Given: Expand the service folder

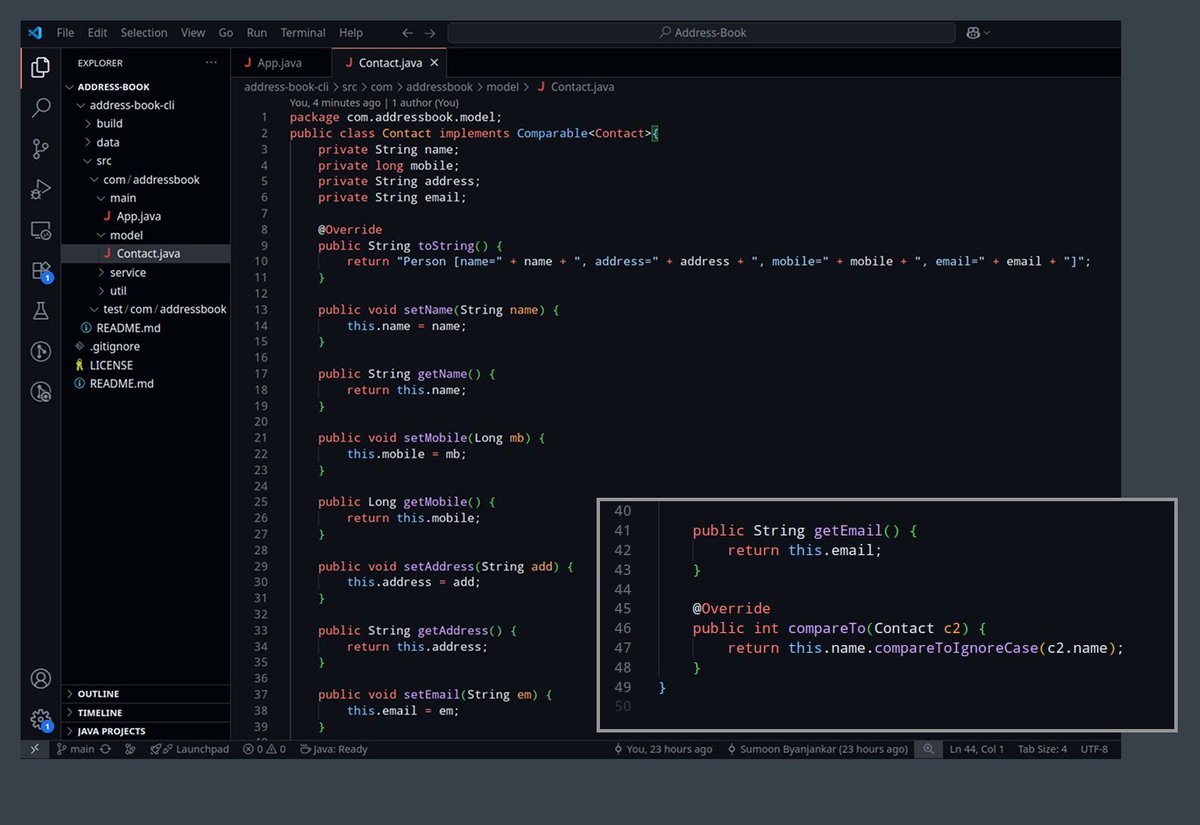Looking at the screenshot, I should click(x=146, y=272).
